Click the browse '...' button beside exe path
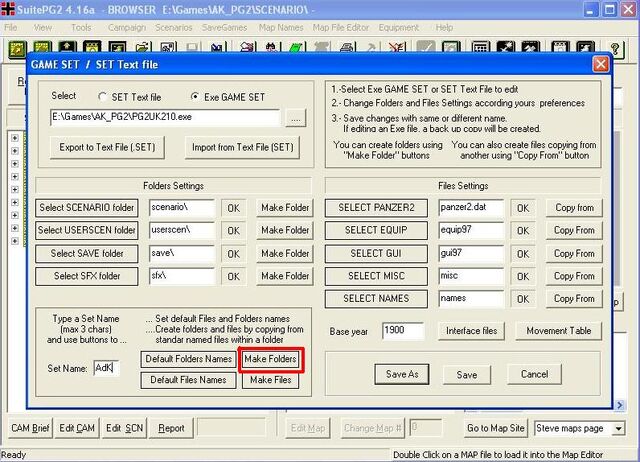Viewport: 640px width, 462px height. (296, 118)
